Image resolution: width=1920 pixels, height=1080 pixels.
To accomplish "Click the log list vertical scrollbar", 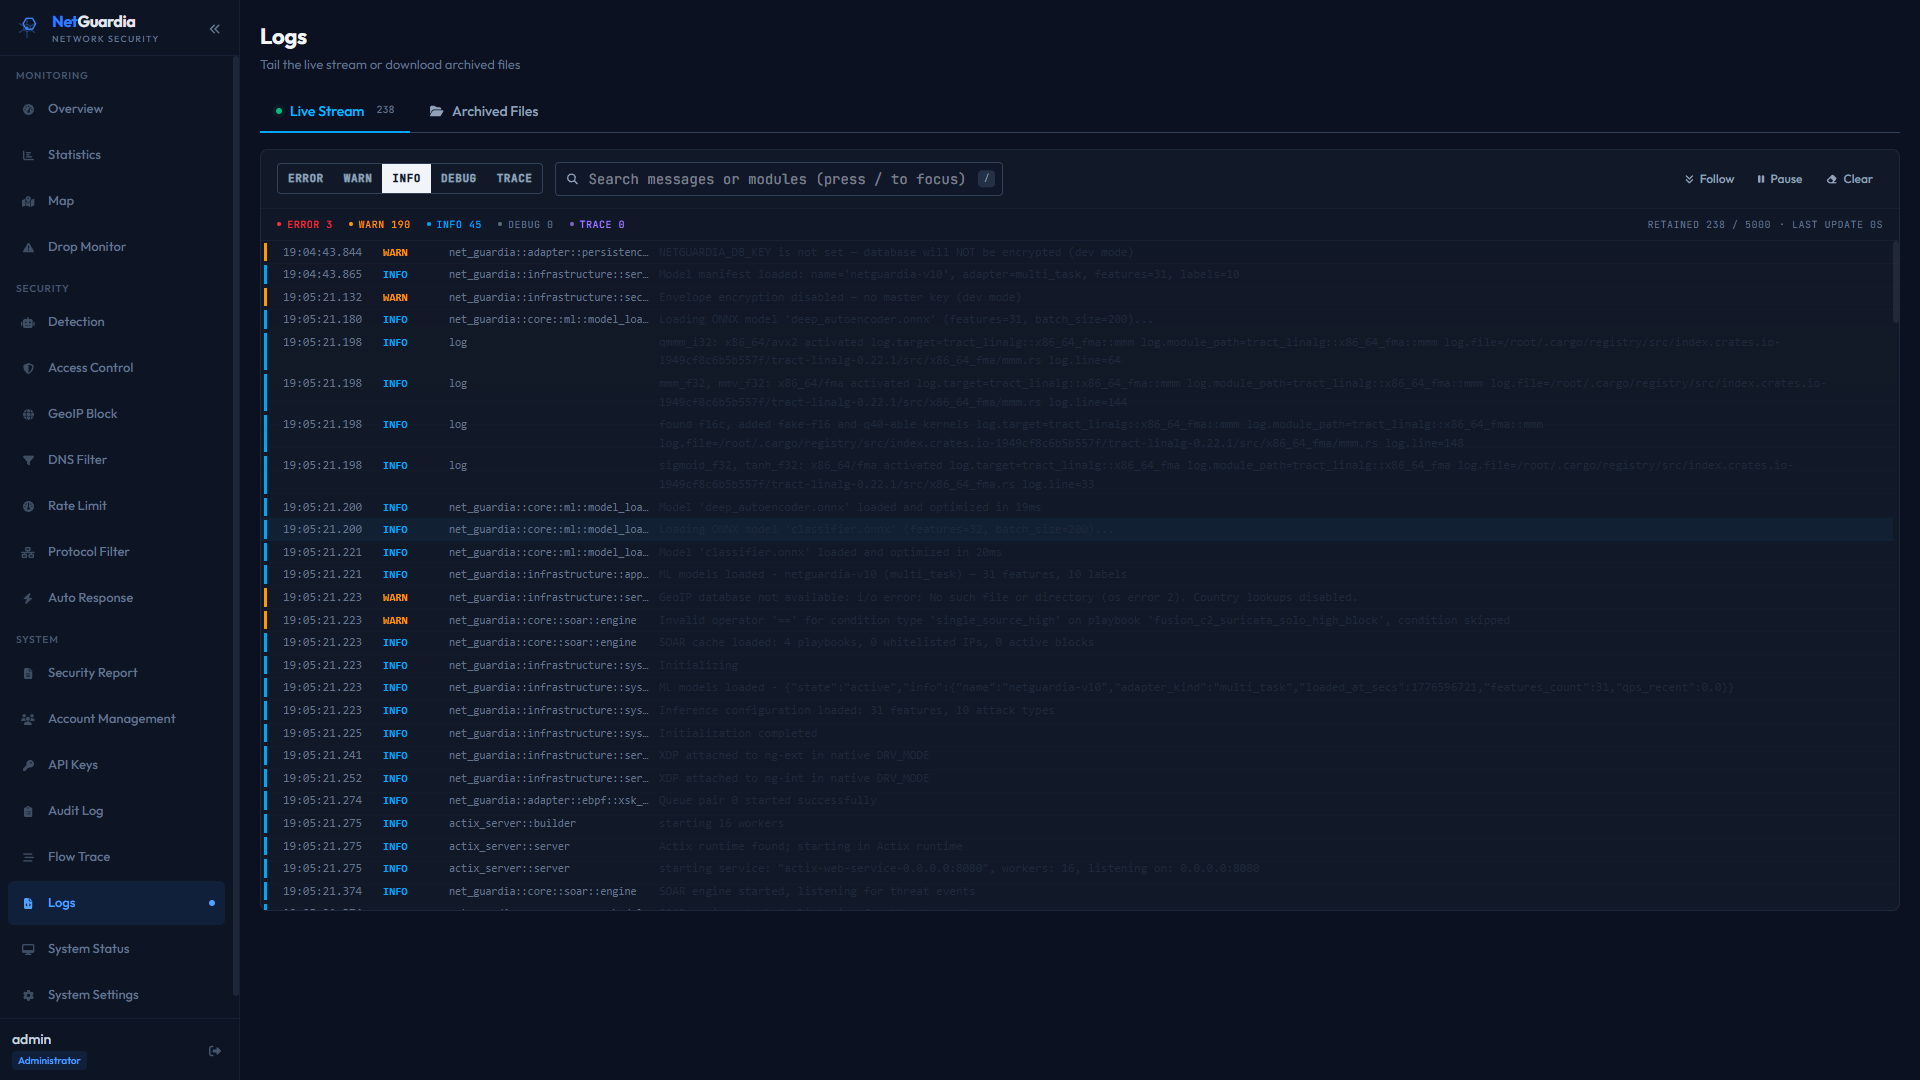I will (x=1895, y=283).
